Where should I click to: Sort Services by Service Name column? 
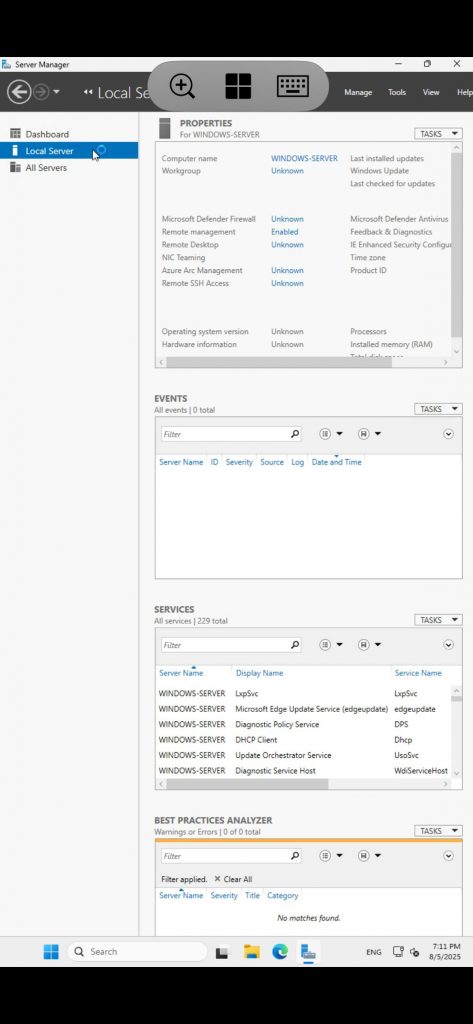(418, 673)
